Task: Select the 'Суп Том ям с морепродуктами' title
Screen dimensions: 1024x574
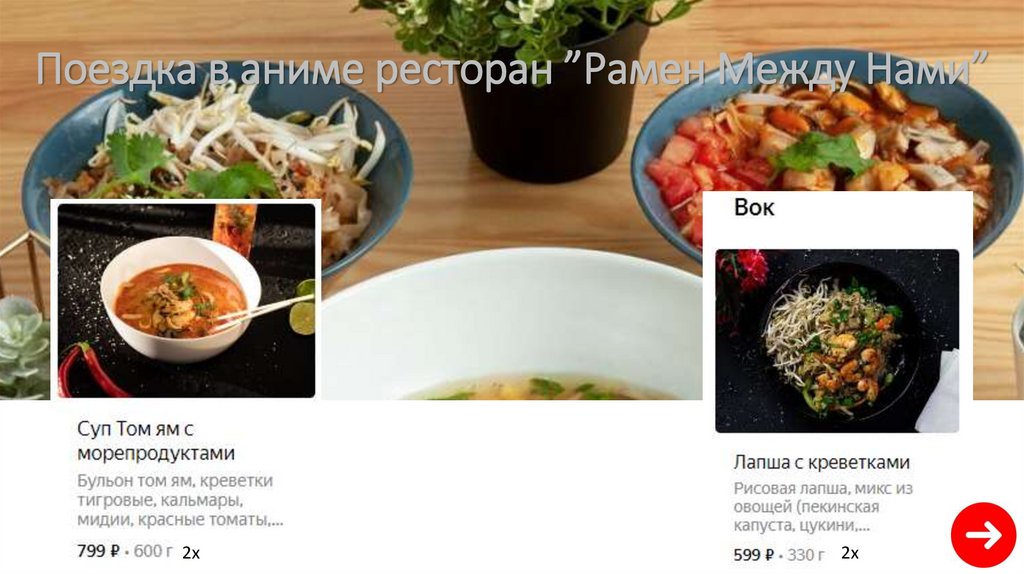Action: [x=155, y=441]
